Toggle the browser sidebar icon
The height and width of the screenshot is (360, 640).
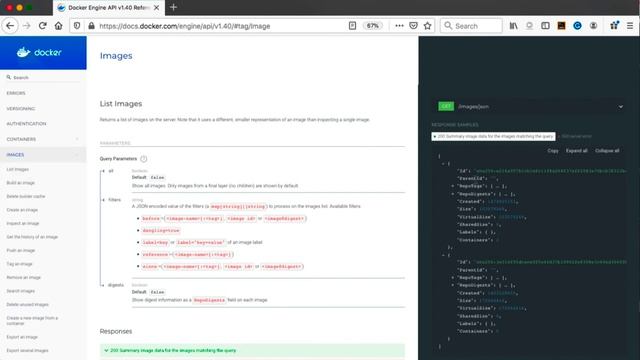(x=545, y=26)
